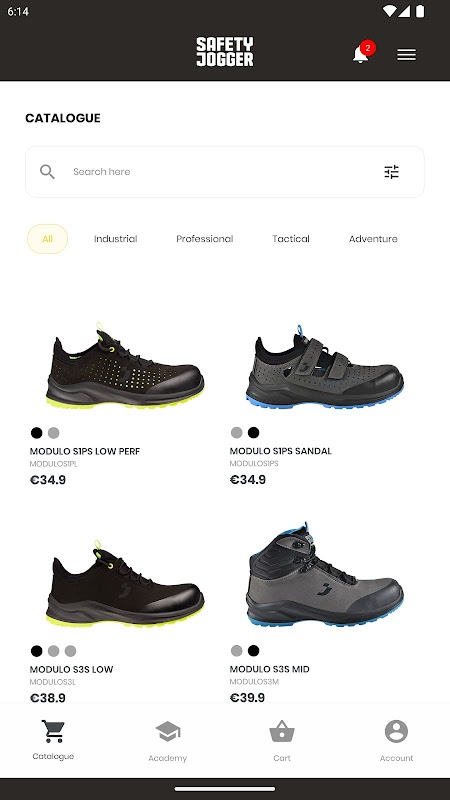This screenshot has width=450, height=800.
Task: Select the Professional category tab
Action: [x=205, y=239]
